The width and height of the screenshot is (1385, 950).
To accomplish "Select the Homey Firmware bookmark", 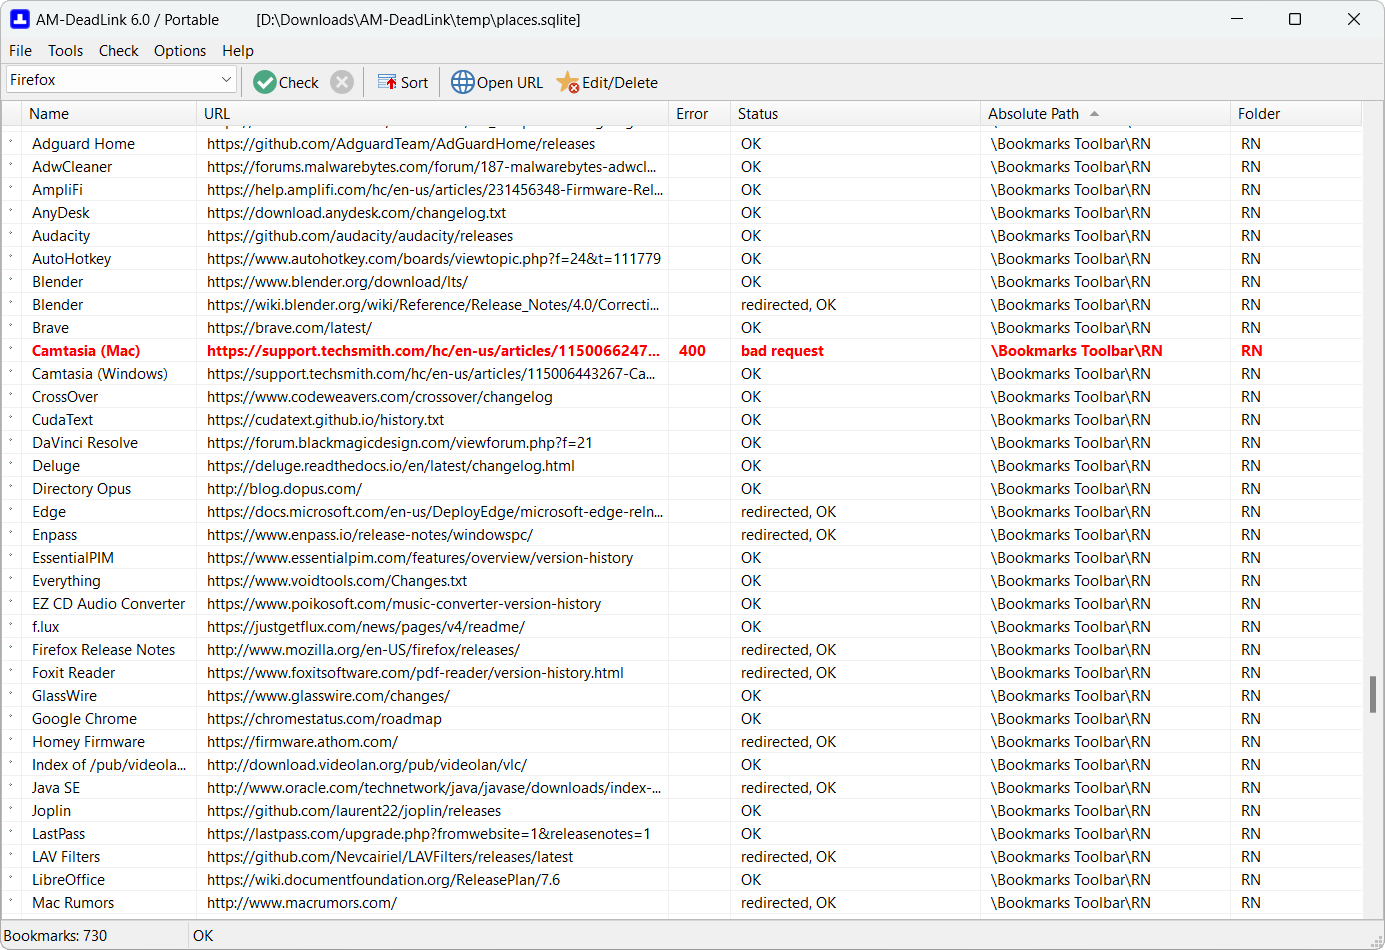I will [89, 742].
